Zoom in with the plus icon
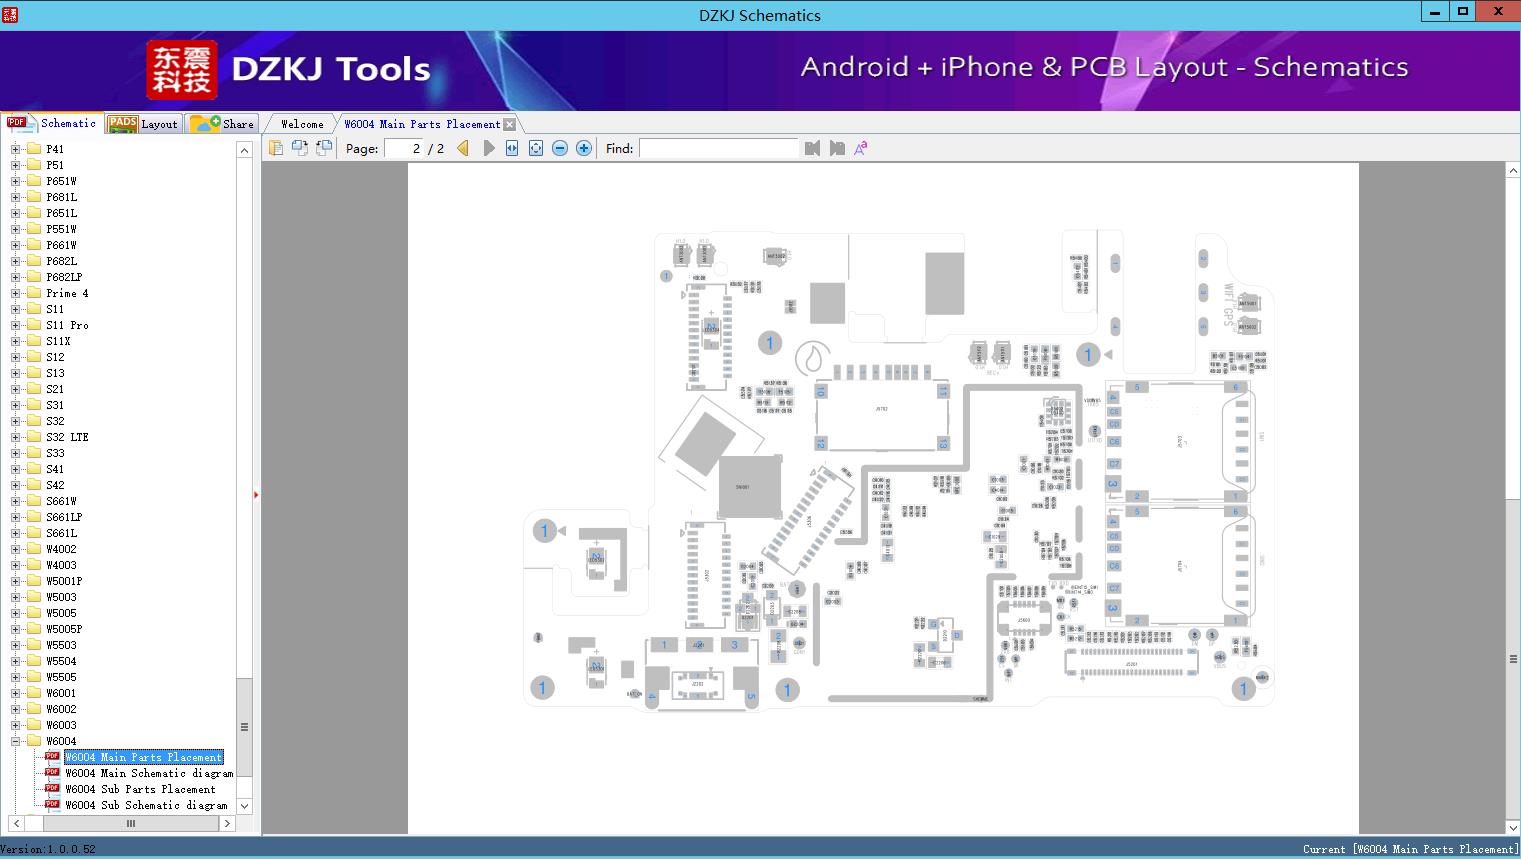Viewport: 1521px width, 859px height. tap(584, 148)
